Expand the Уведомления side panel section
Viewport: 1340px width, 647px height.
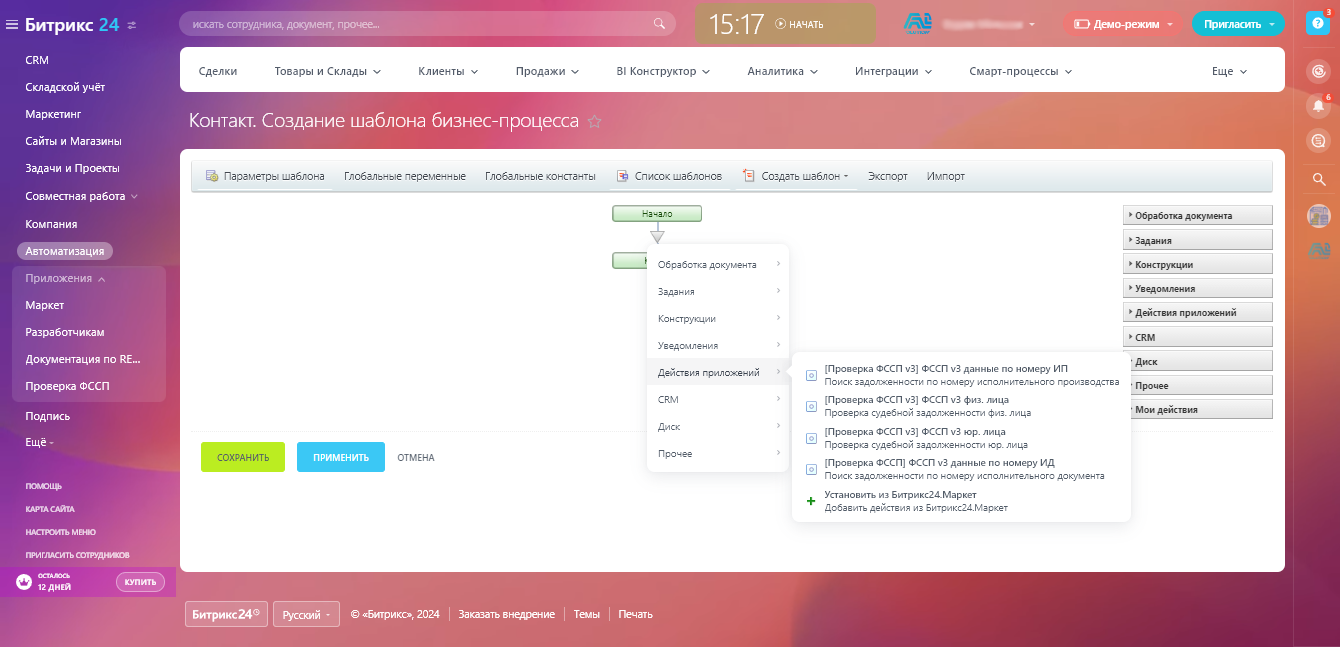click(x=1198, y=288)
